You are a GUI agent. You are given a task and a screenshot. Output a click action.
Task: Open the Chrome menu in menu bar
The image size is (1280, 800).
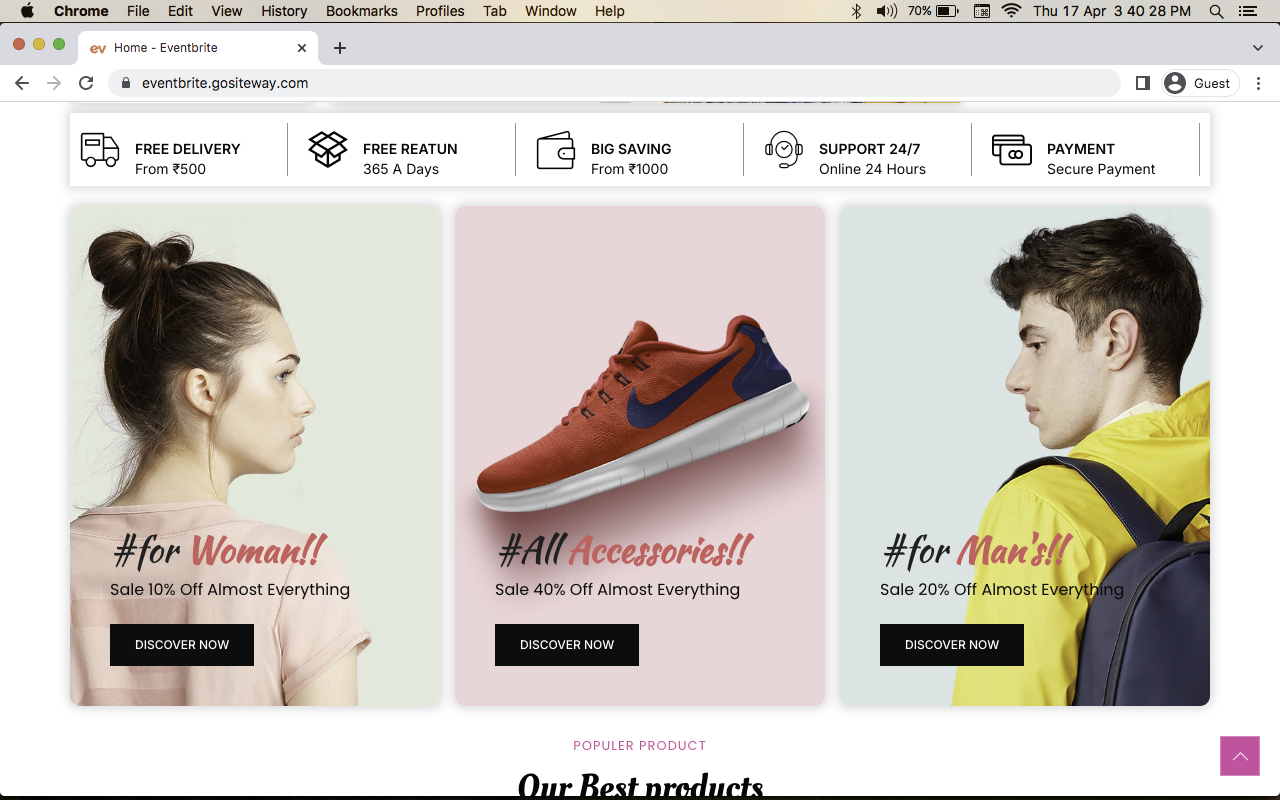[x=81, y=11]
